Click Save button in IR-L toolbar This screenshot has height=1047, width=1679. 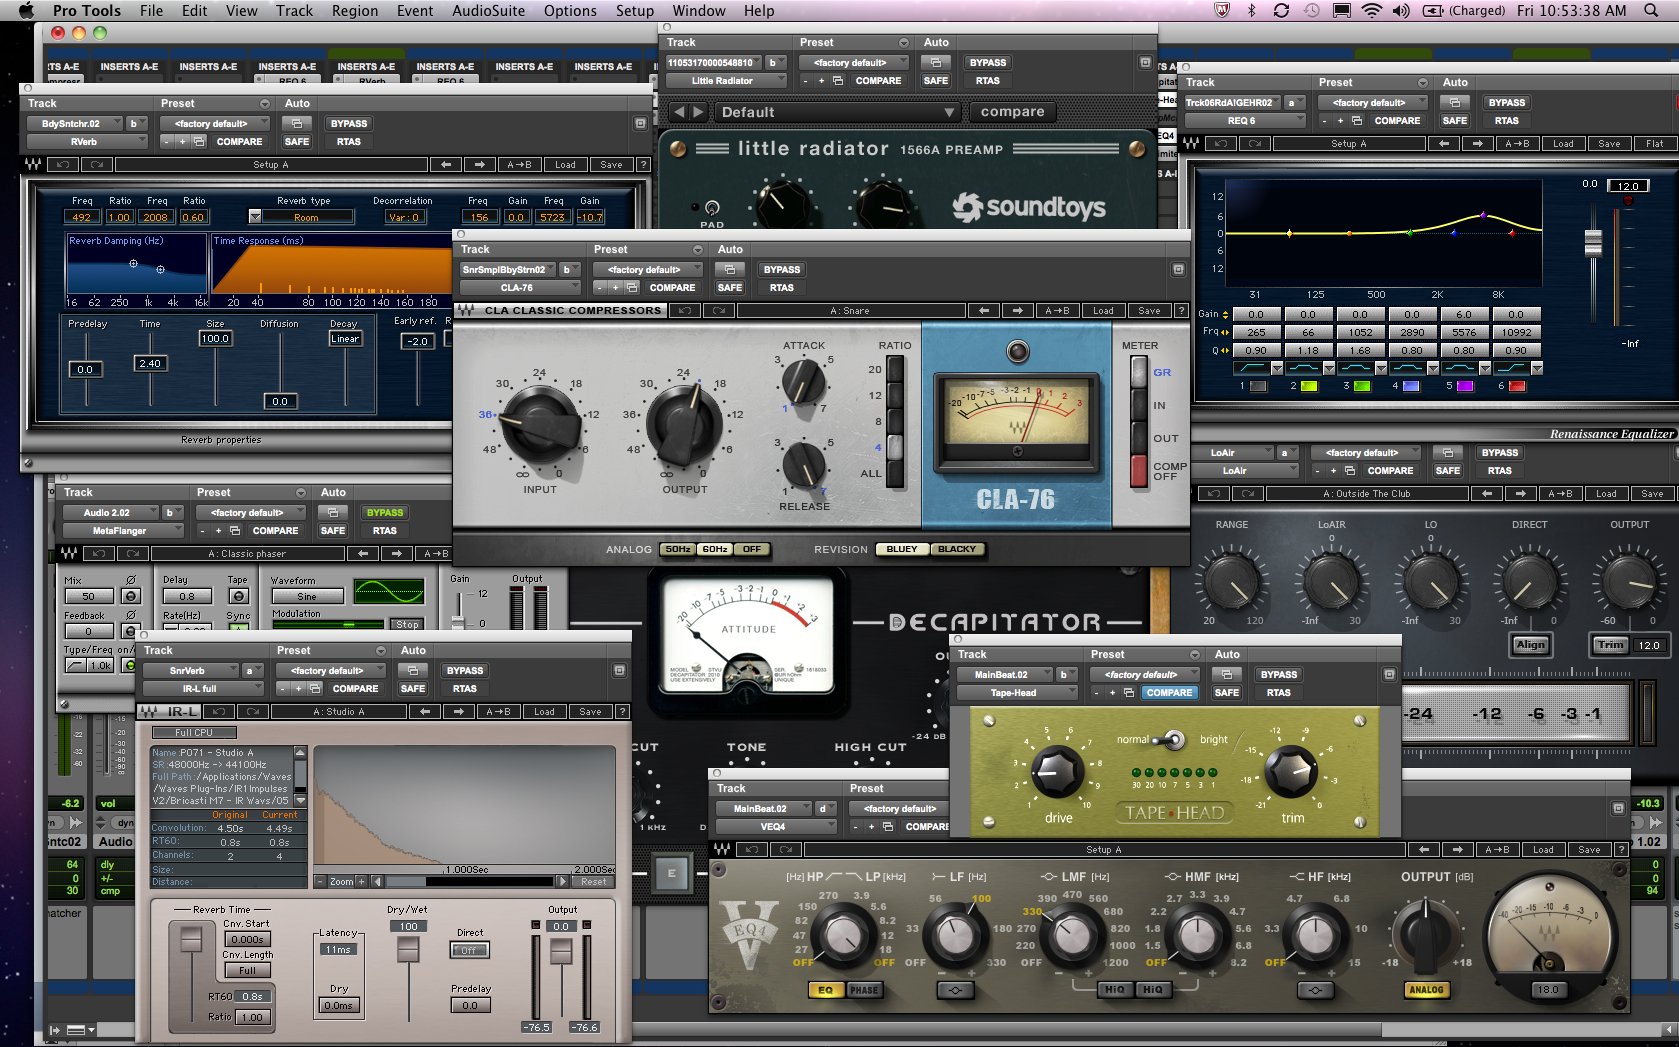tap(590, 711)
